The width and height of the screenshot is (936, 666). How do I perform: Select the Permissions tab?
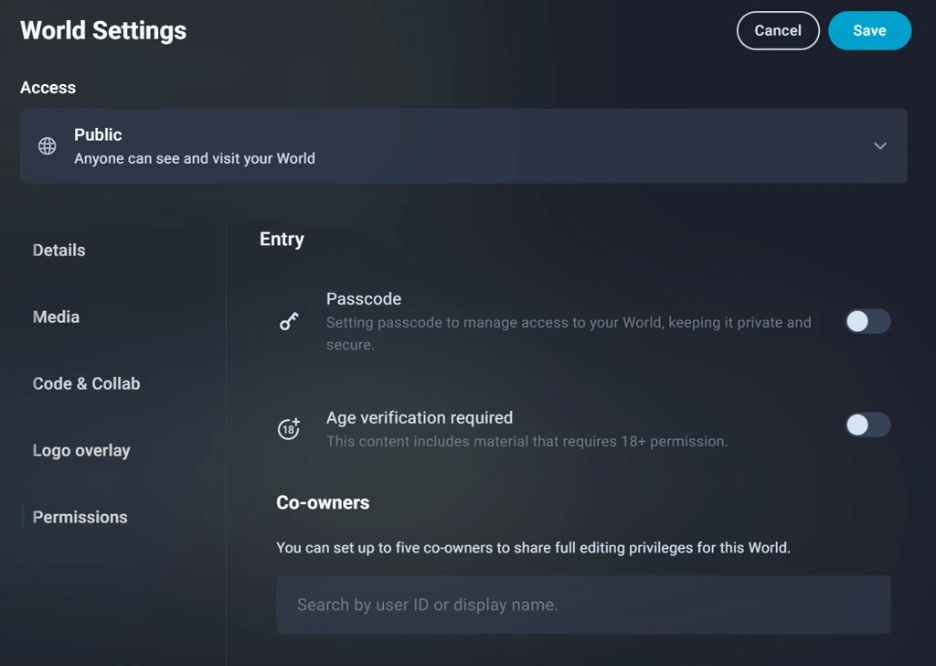pyautogui.click(x=79, y=517)
